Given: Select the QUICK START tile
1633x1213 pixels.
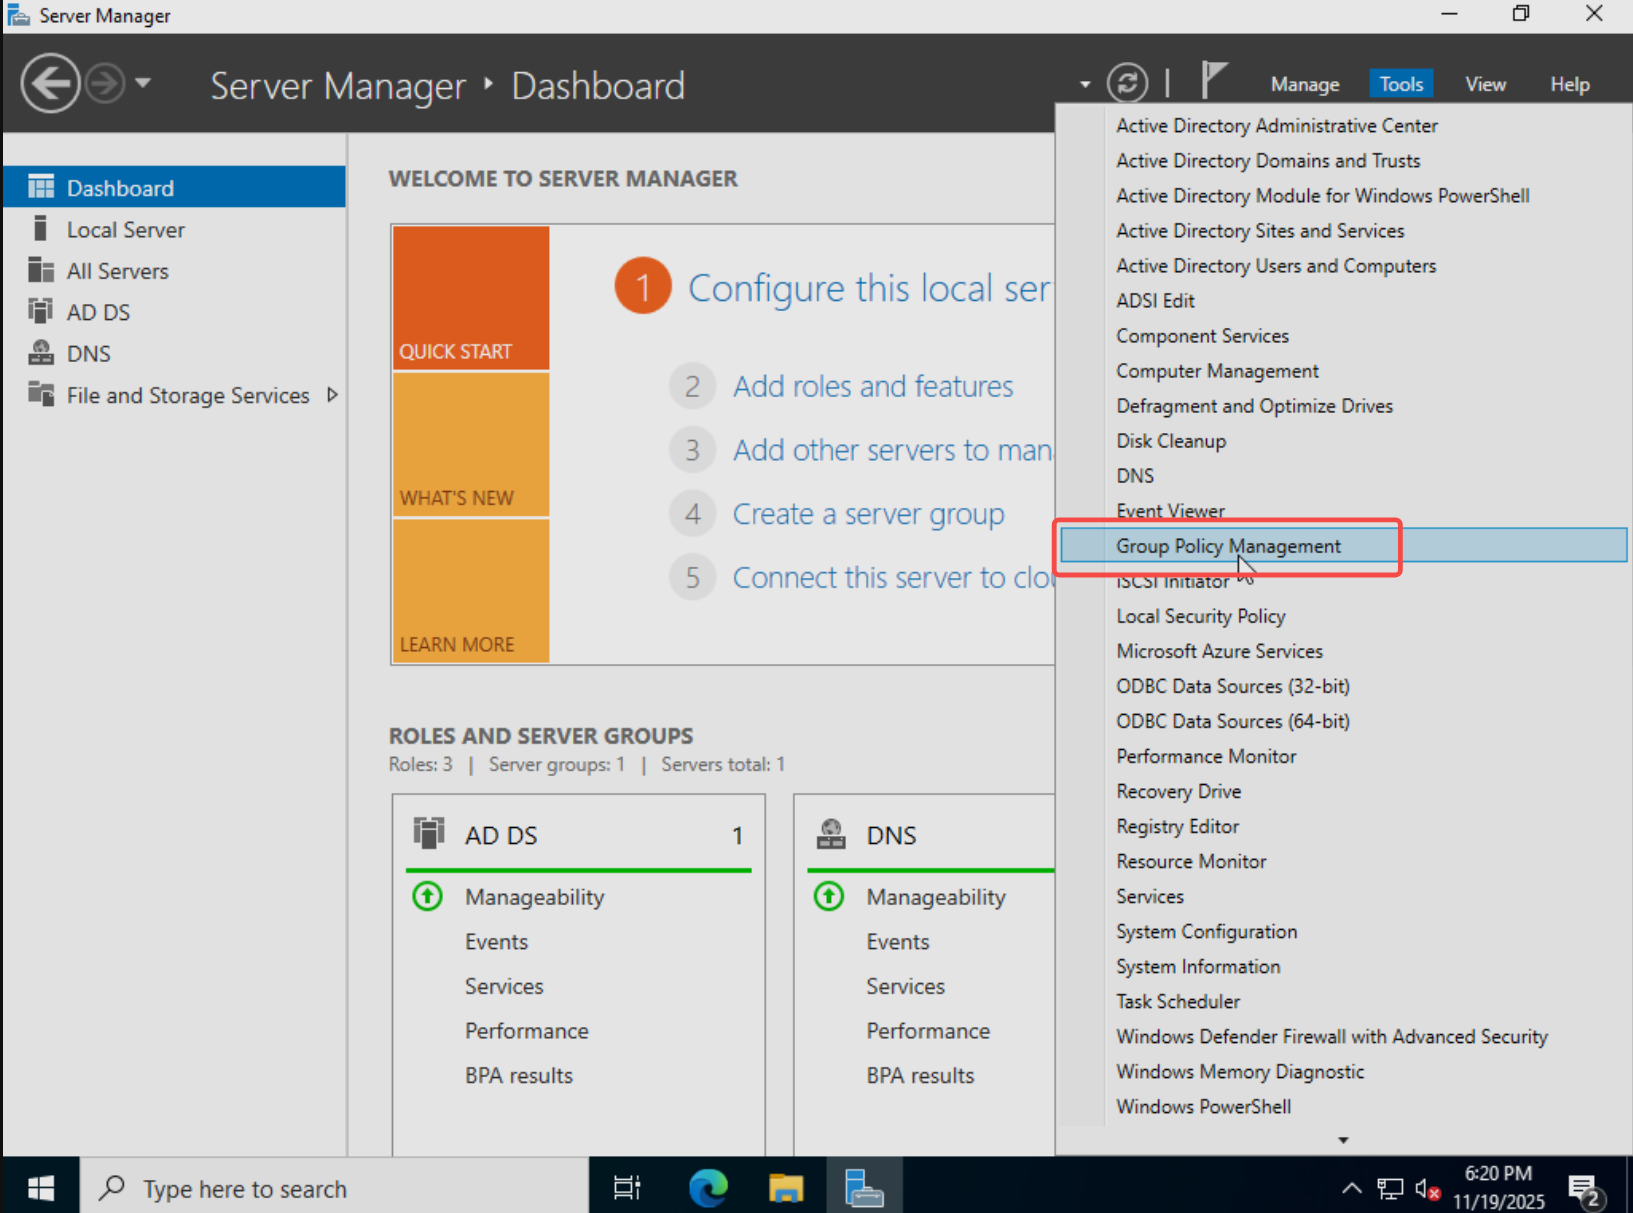Looking at the screenshot, I should pos(471,298).
